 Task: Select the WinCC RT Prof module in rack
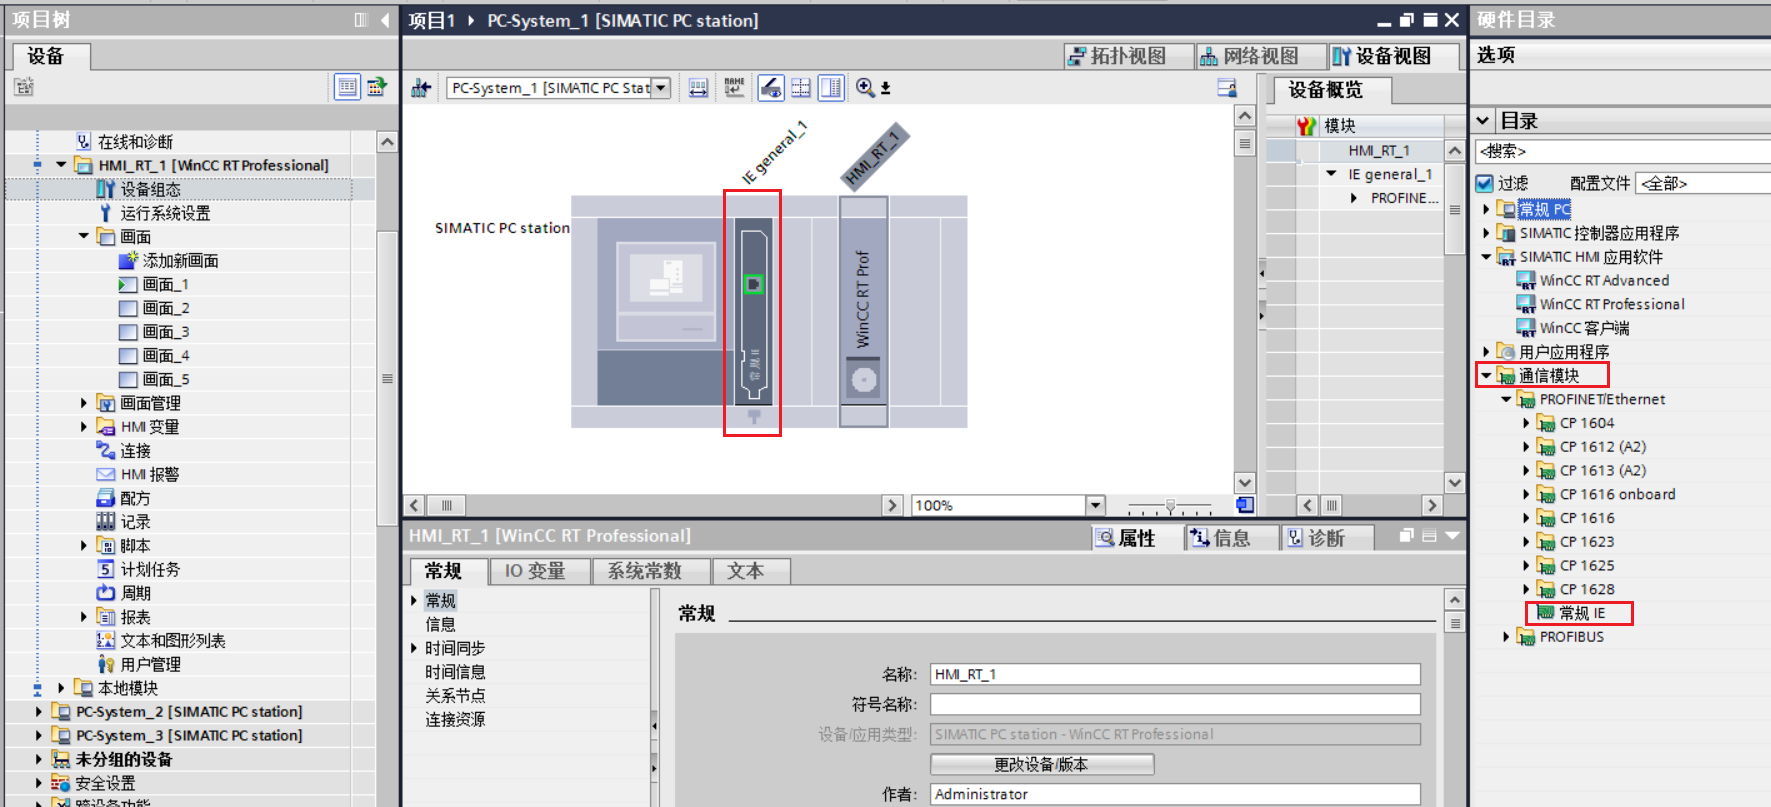(x=864, y=312)
